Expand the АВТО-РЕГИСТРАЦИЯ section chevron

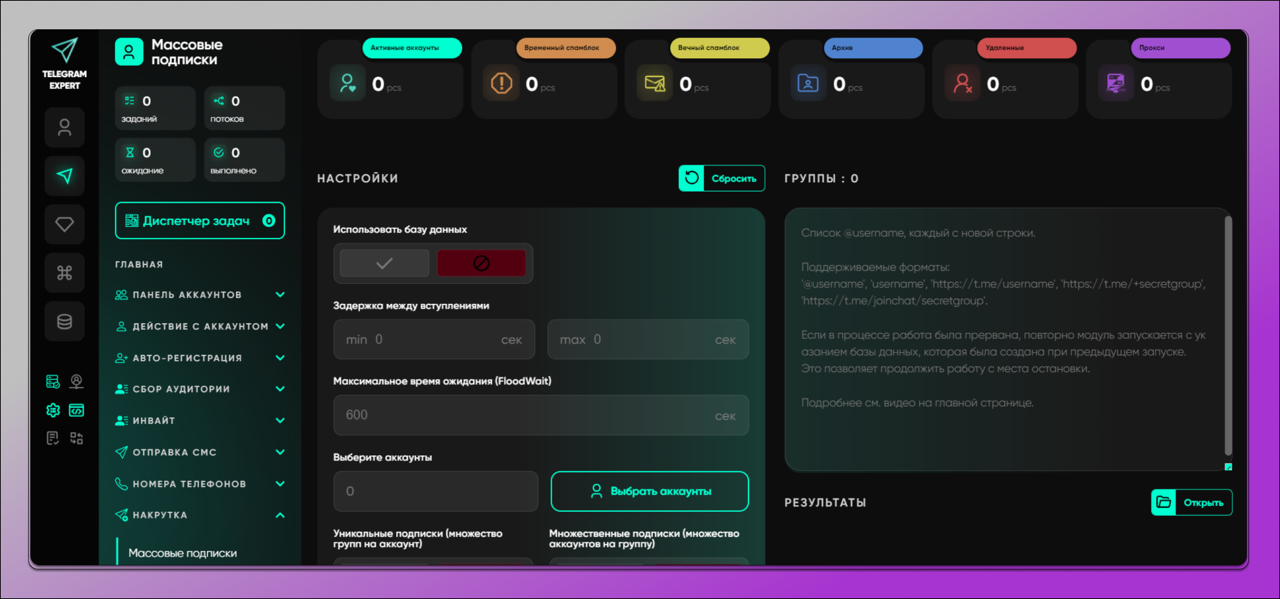[x=280, y=358]
